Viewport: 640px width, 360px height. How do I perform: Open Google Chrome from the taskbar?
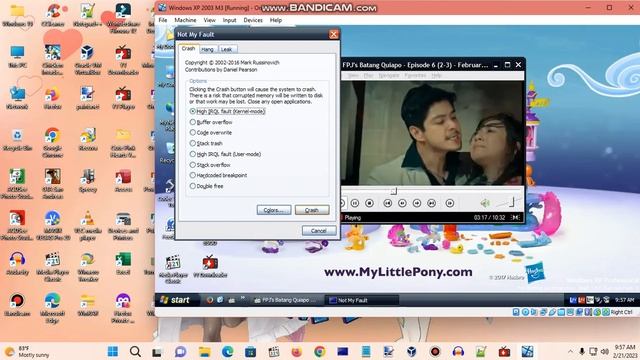[320, 351]
